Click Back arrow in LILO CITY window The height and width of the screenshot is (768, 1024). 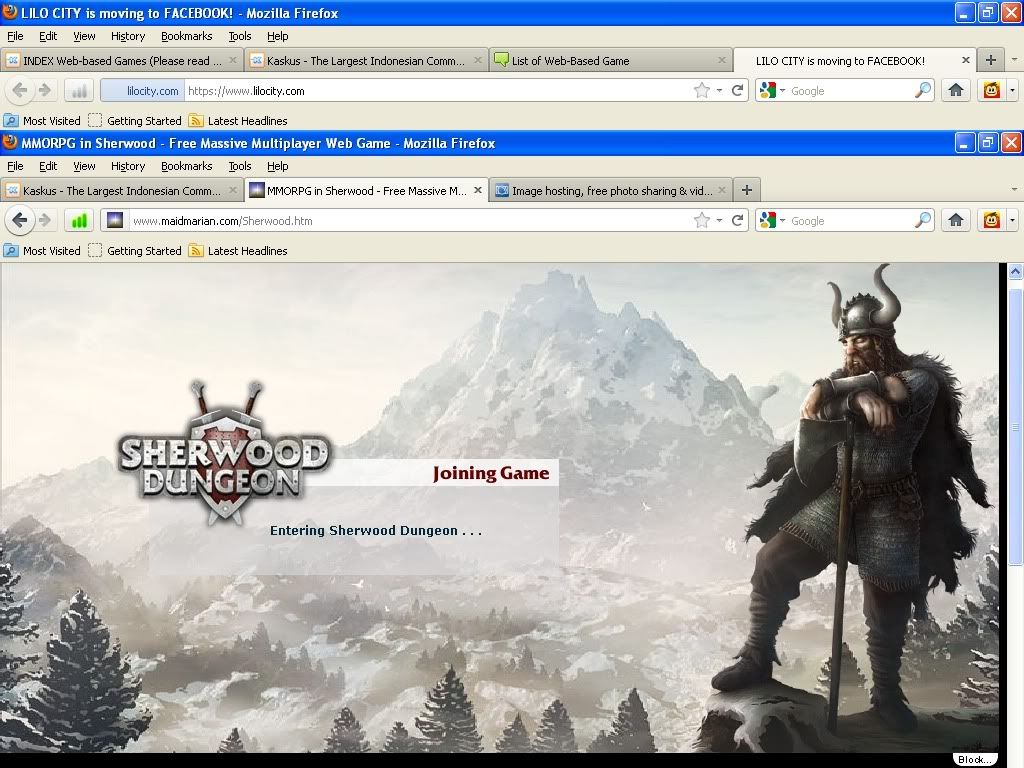[x=20, y=90]
